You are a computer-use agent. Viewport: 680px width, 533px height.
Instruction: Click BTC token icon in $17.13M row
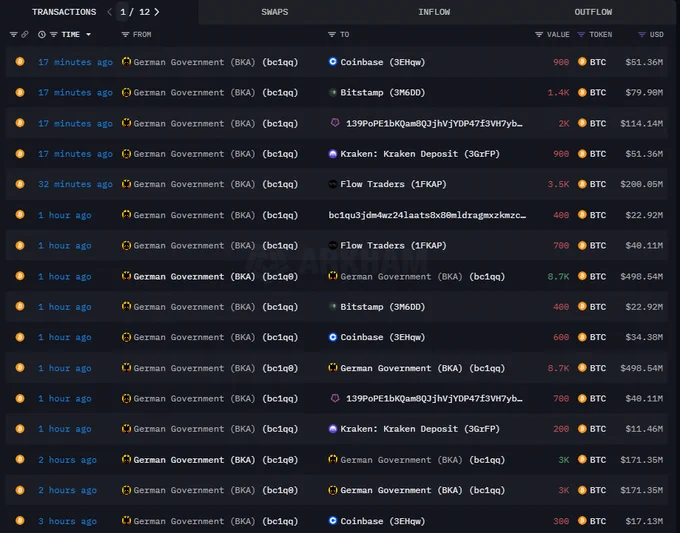[x=582, y=520]
